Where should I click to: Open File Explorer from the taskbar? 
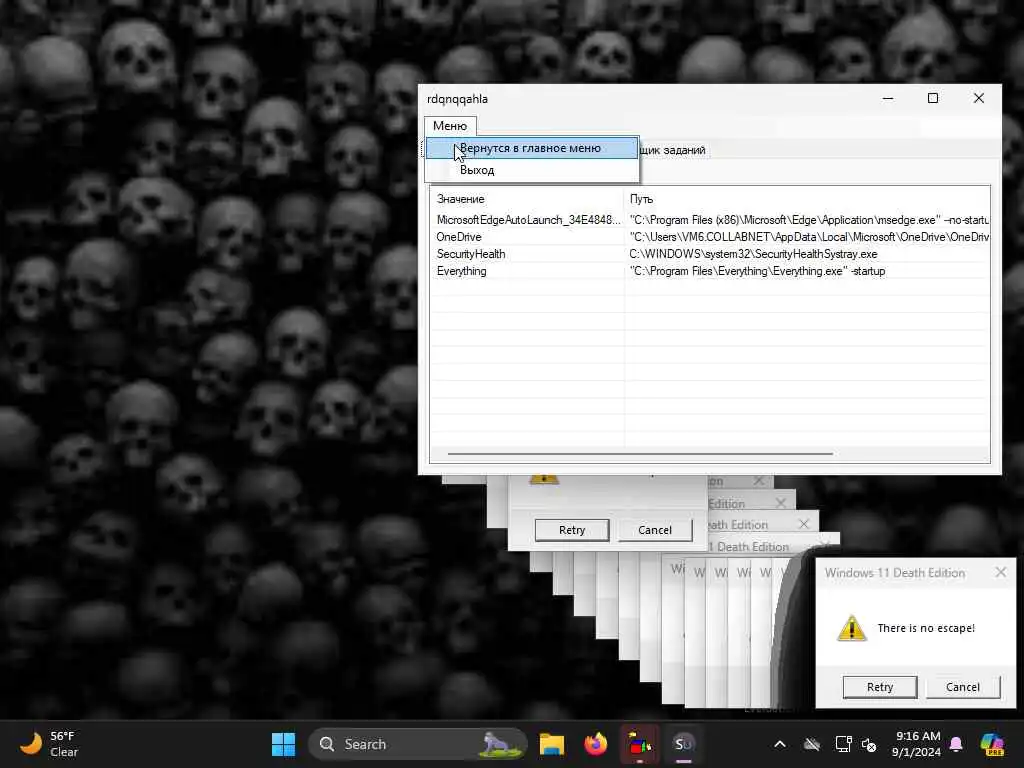point(552,744)
